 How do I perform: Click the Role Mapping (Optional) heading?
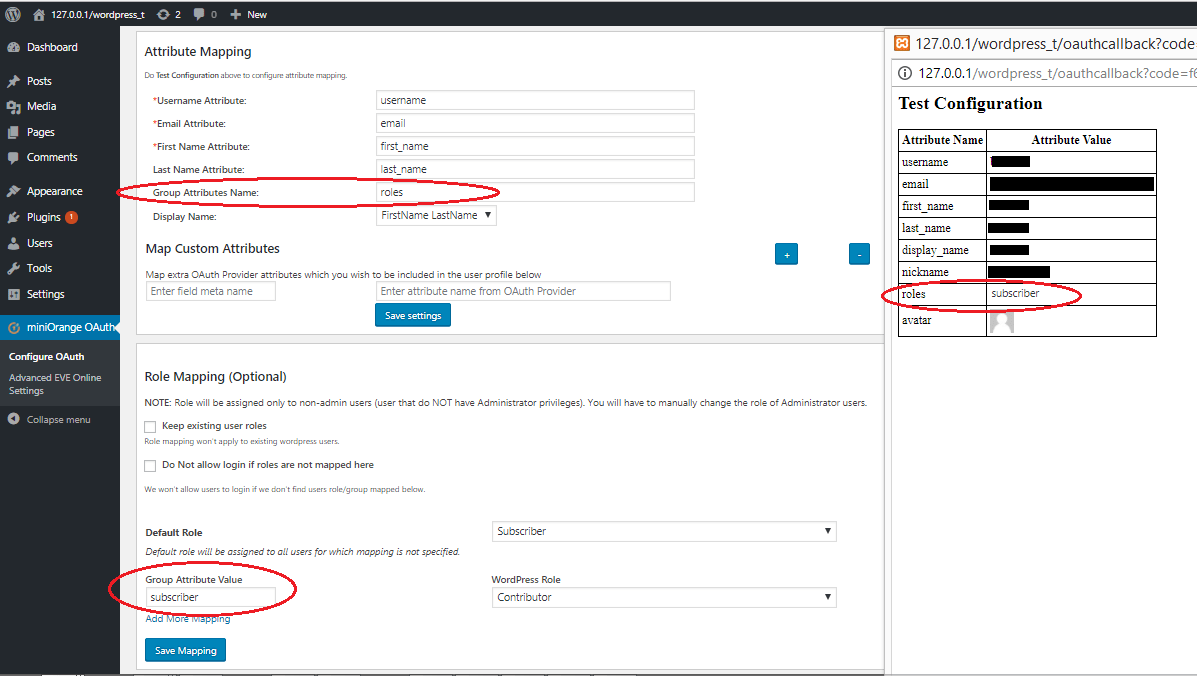point(215,377)
